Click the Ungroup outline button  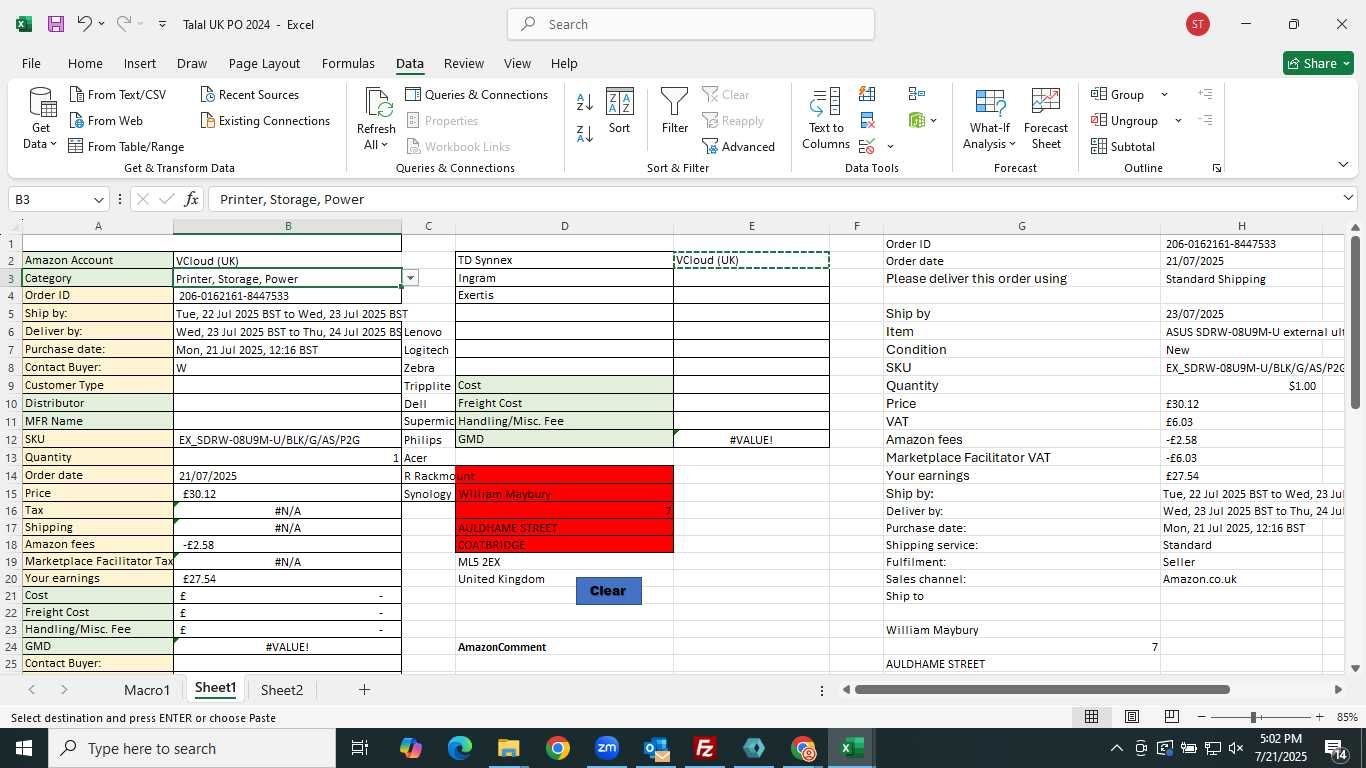pos(1125,120)
